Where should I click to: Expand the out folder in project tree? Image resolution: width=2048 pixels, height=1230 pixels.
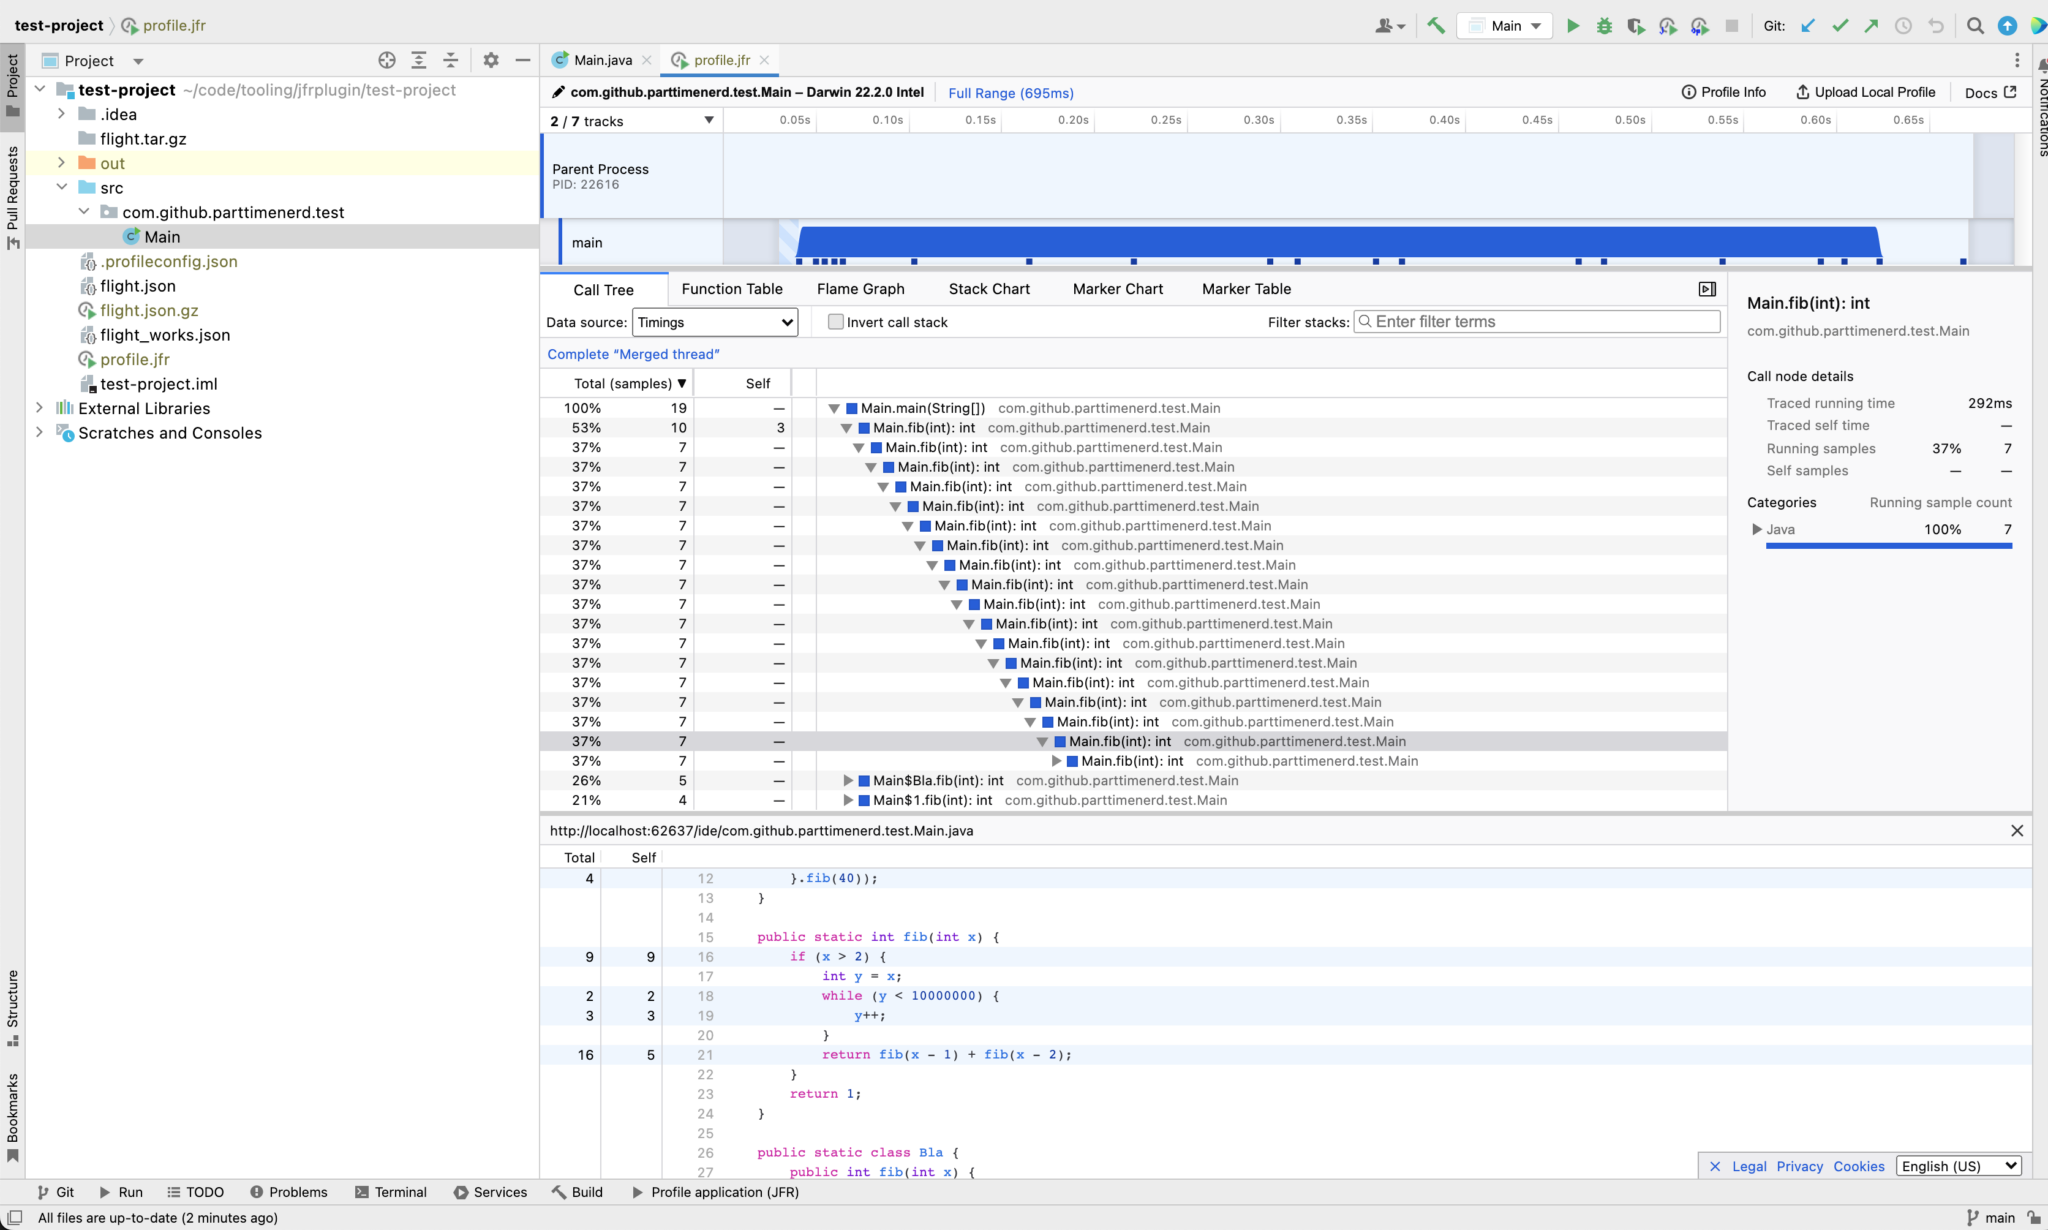[x=62, y=163]
